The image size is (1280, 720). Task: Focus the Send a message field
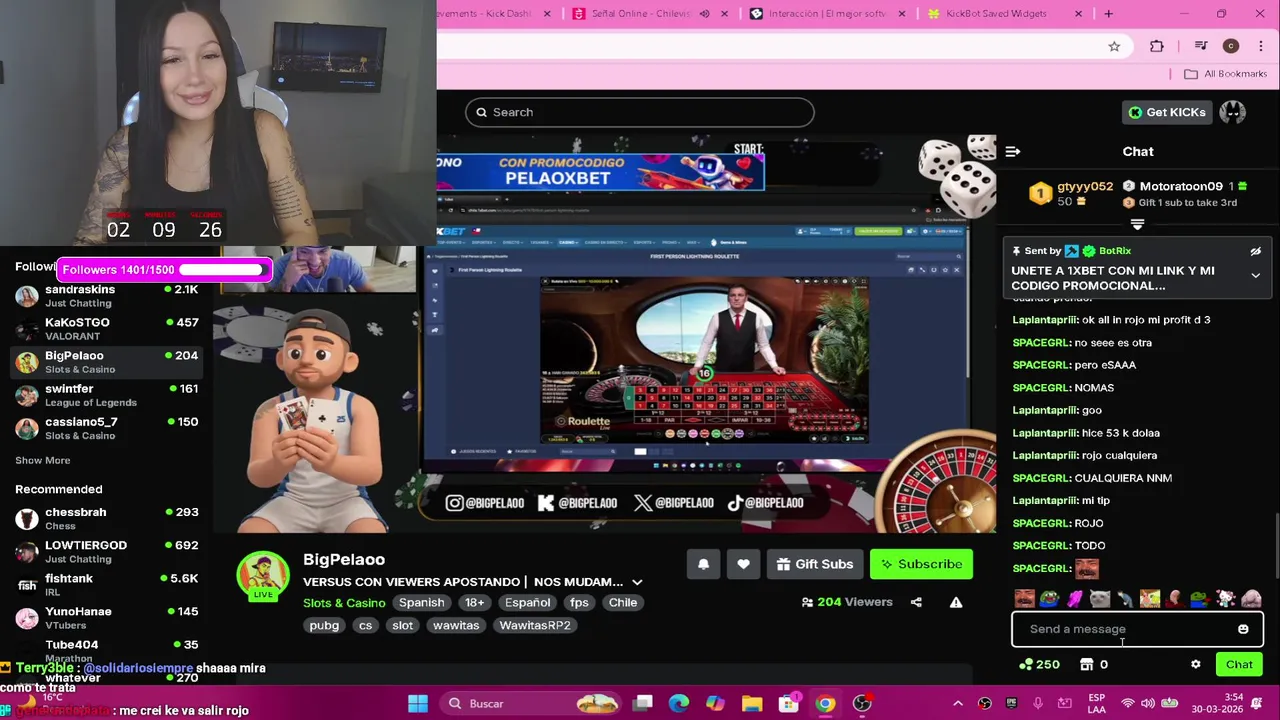[x=1137, y=629]
